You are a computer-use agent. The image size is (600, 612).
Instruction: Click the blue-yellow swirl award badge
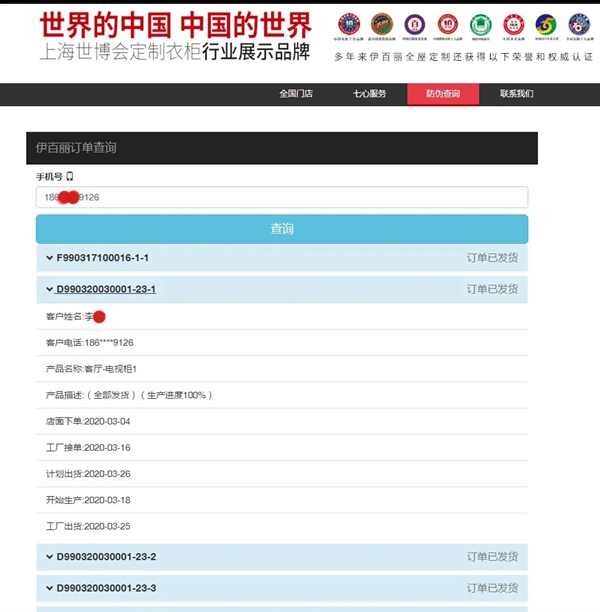coord(547,25)
